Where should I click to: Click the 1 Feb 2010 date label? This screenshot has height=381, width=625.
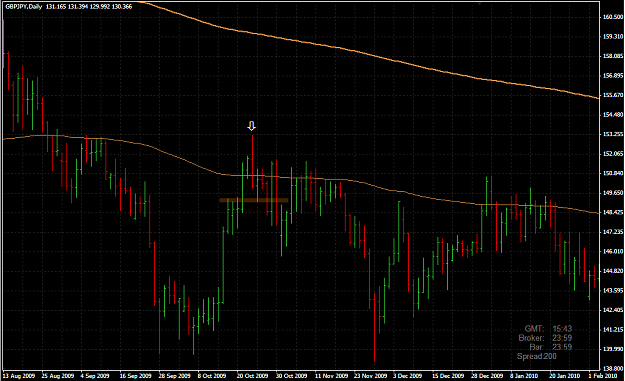pyautogui.click(x=602, y=376)
